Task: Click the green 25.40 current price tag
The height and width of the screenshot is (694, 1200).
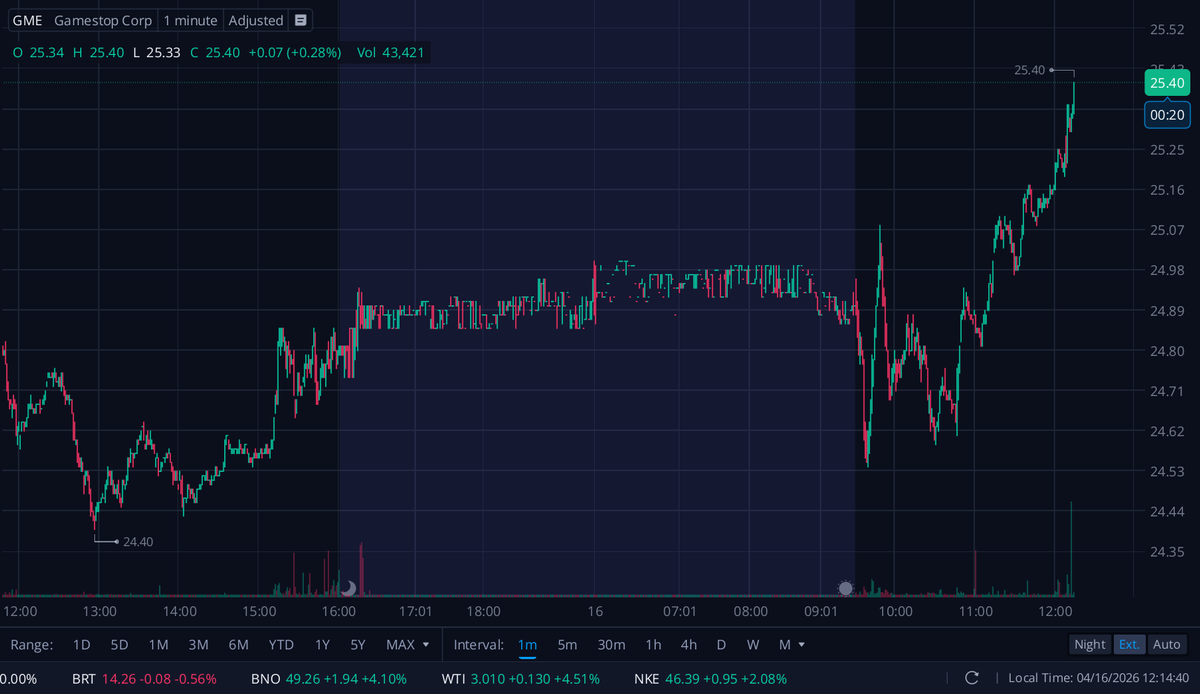Action: 1167,83
